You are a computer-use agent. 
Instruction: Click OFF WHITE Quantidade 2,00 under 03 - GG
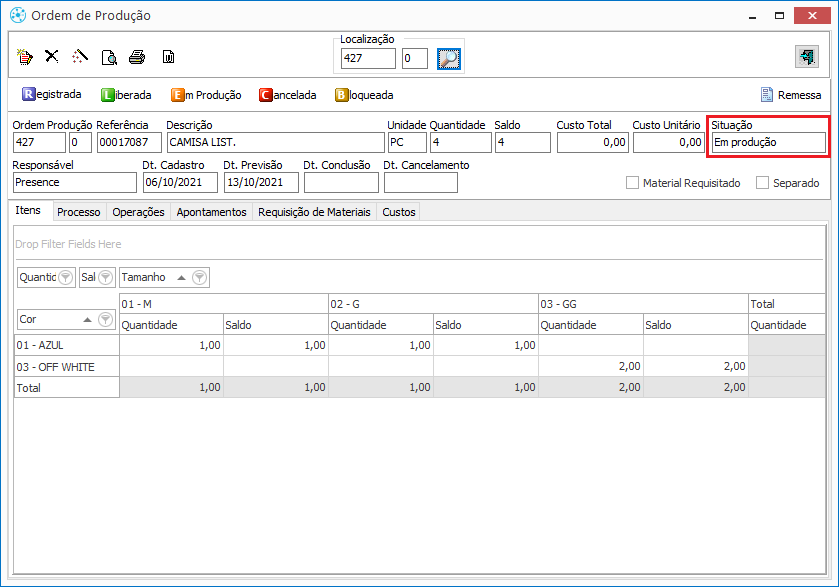point(591,367)
